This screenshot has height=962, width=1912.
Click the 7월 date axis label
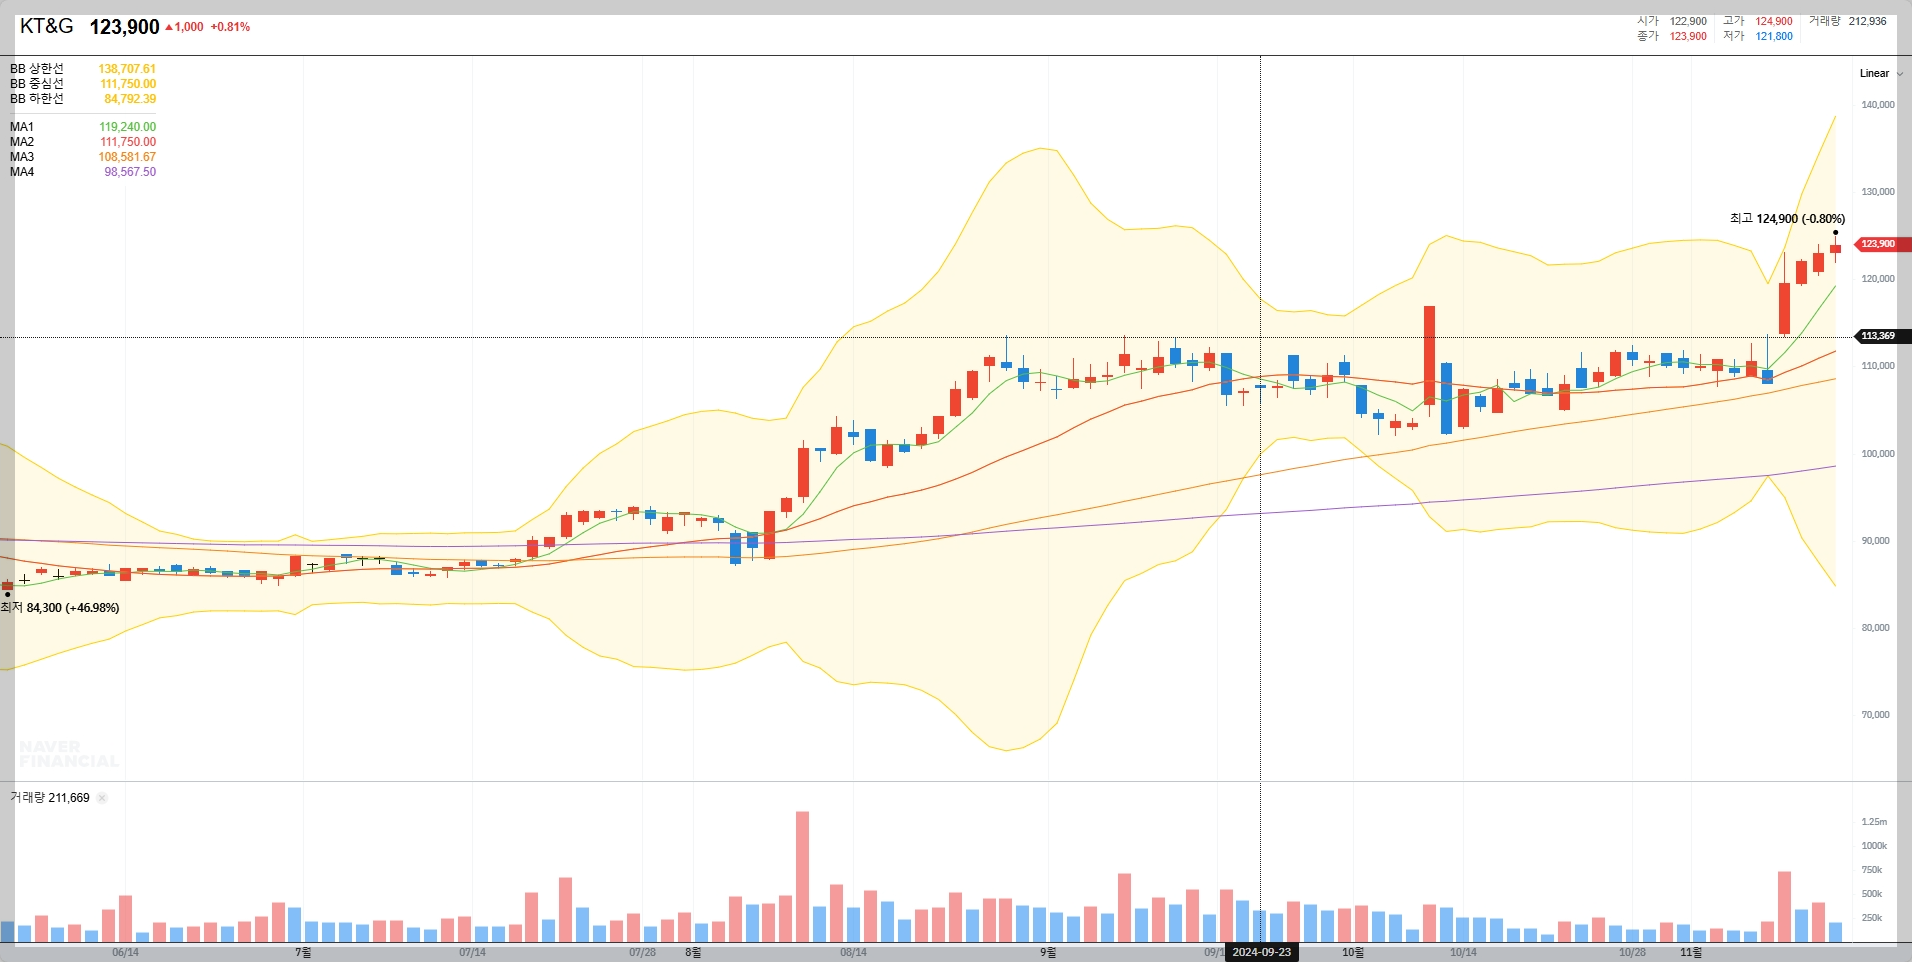click(x=303, y=953)
